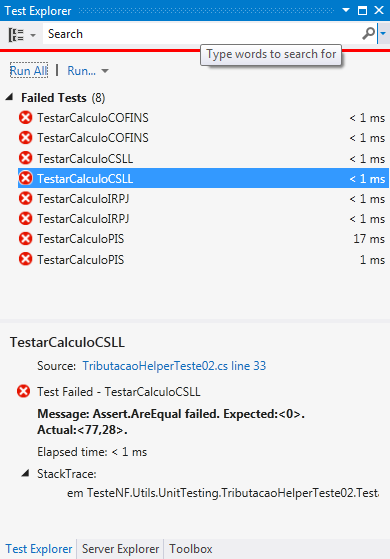390x559 pixels.
Task: Close the Test Explorer panel
Action: click(x=379, y=11)
